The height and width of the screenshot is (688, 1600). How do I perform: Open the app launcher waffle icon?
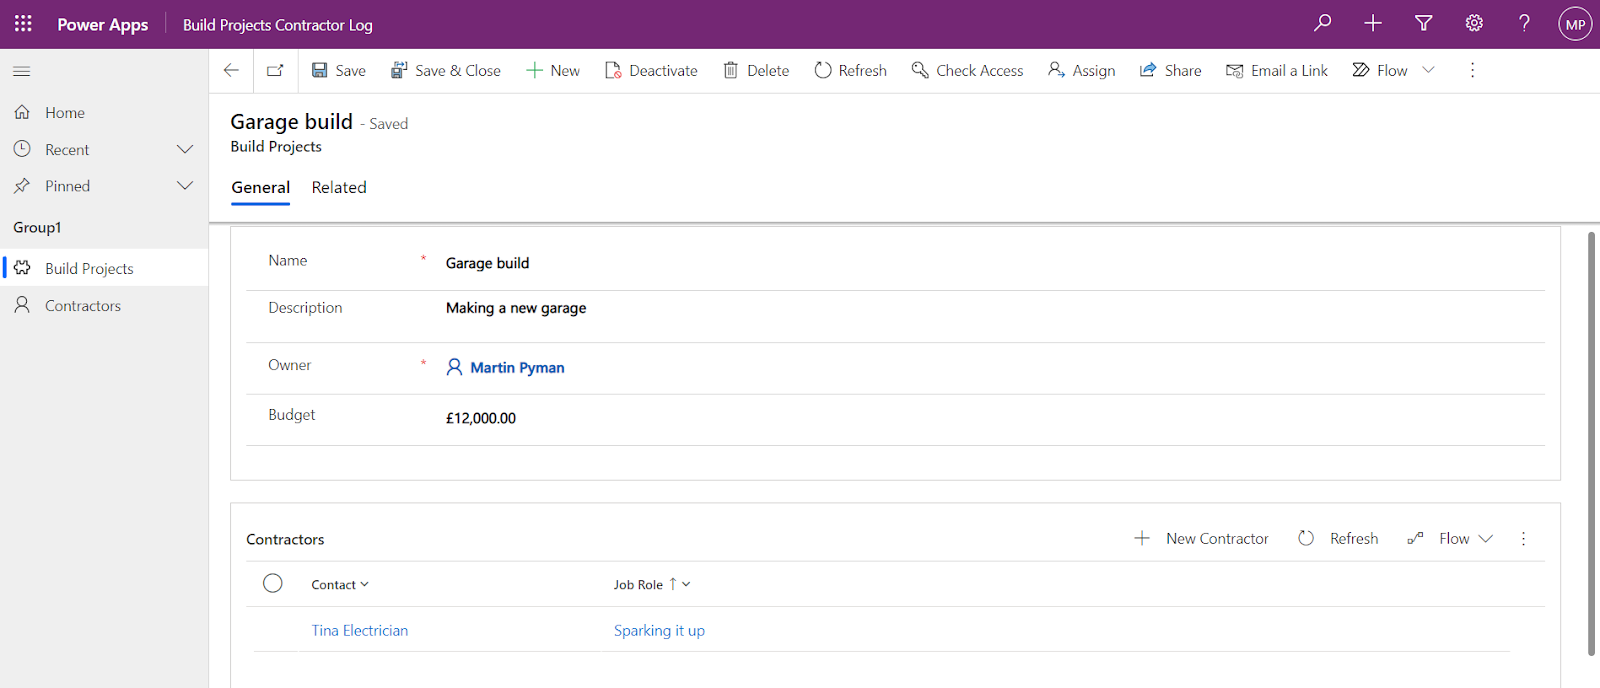[x=23, y=23]
